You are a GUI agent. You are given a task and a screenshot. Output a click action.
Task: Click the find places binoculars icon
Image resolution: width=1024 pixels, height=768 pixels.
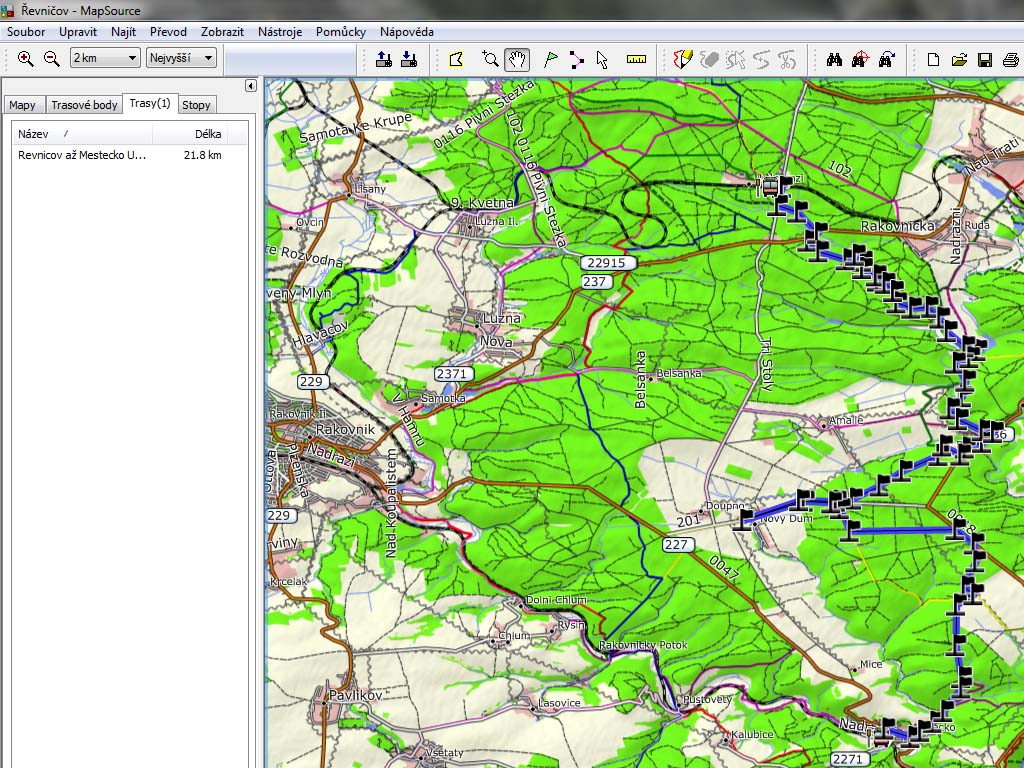point(834,59)
